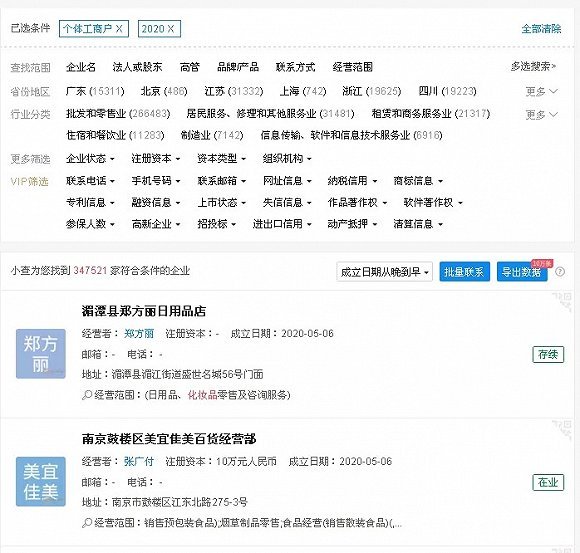Click the help question mark icon
The image size is (580, 553).
[560, 272]
